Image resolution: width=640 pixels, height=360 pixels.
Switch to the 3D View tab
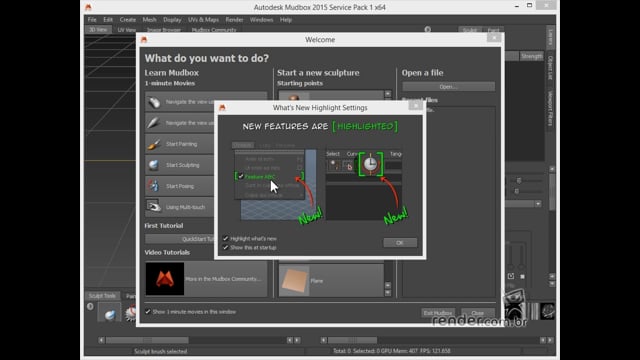tap(98, 30)
